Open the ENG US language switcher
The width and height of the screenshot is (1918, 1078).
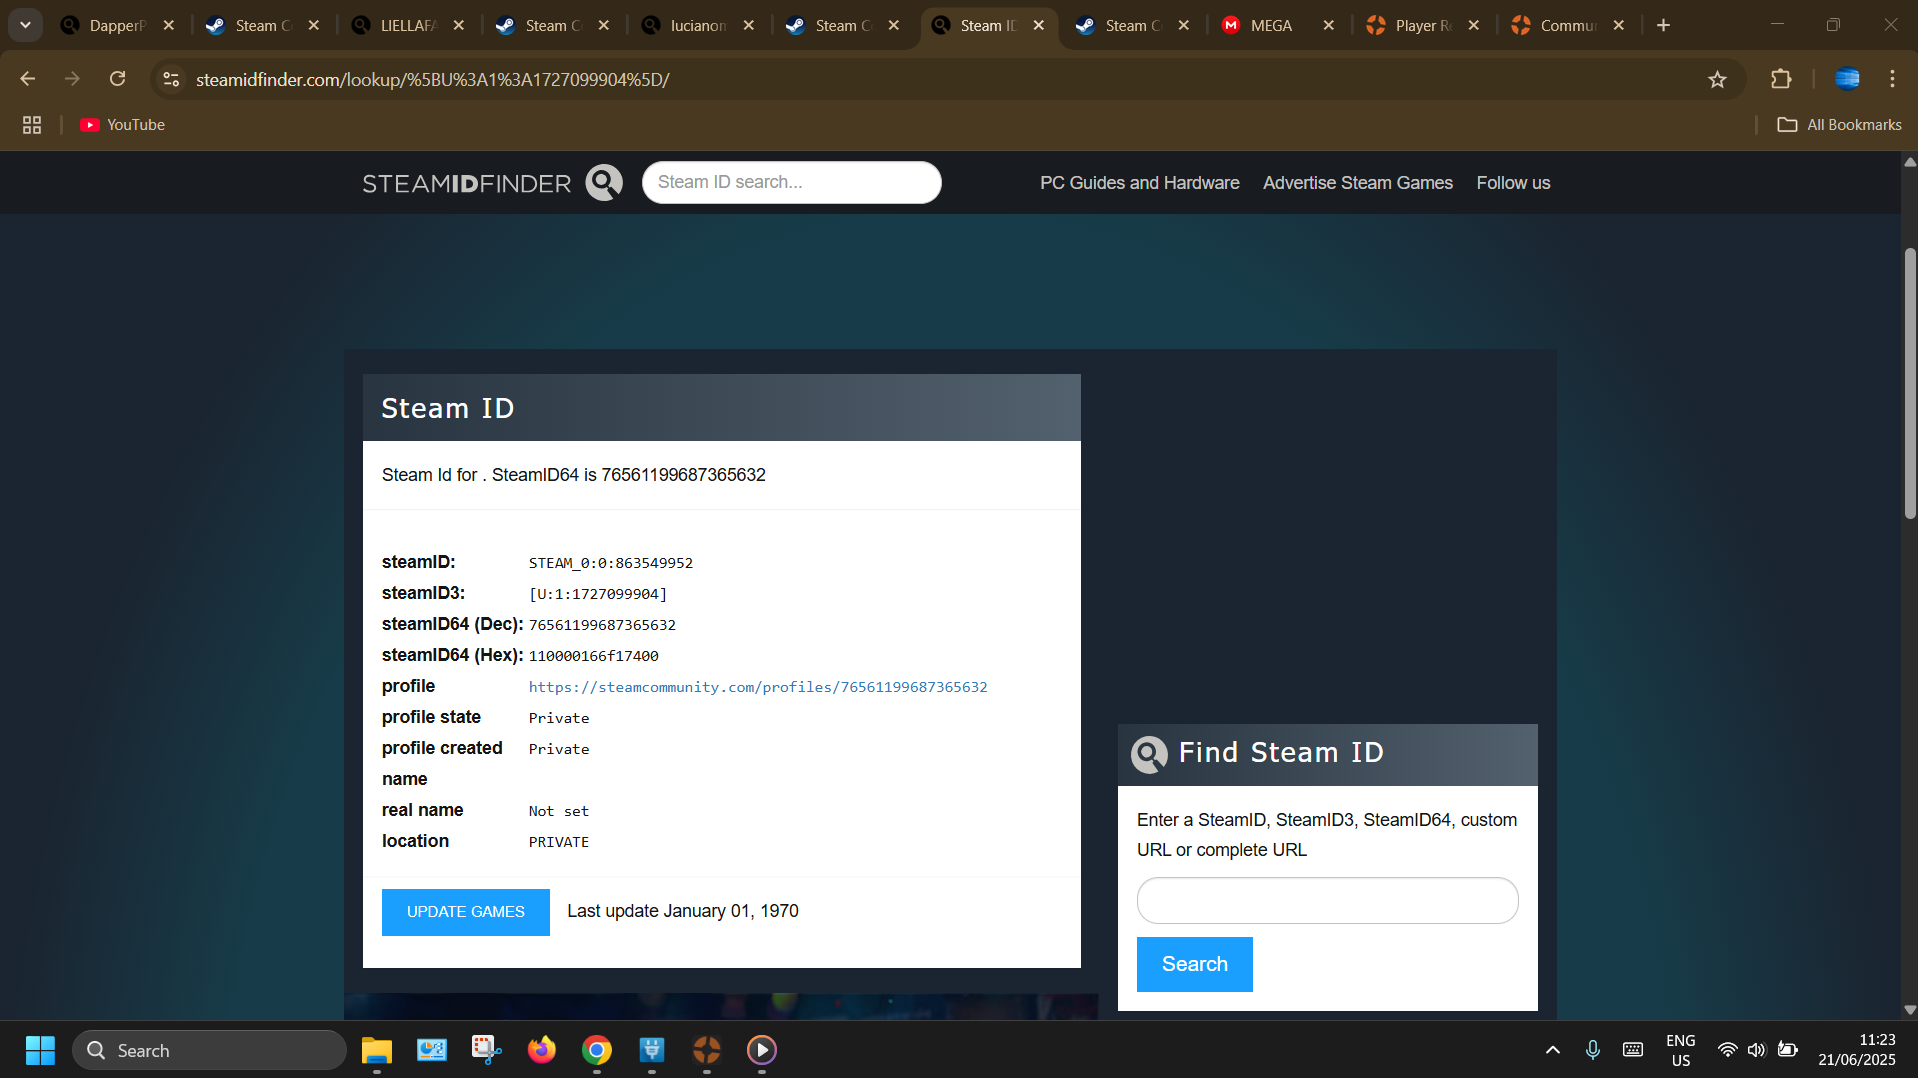click(x=1681, y=1050)
